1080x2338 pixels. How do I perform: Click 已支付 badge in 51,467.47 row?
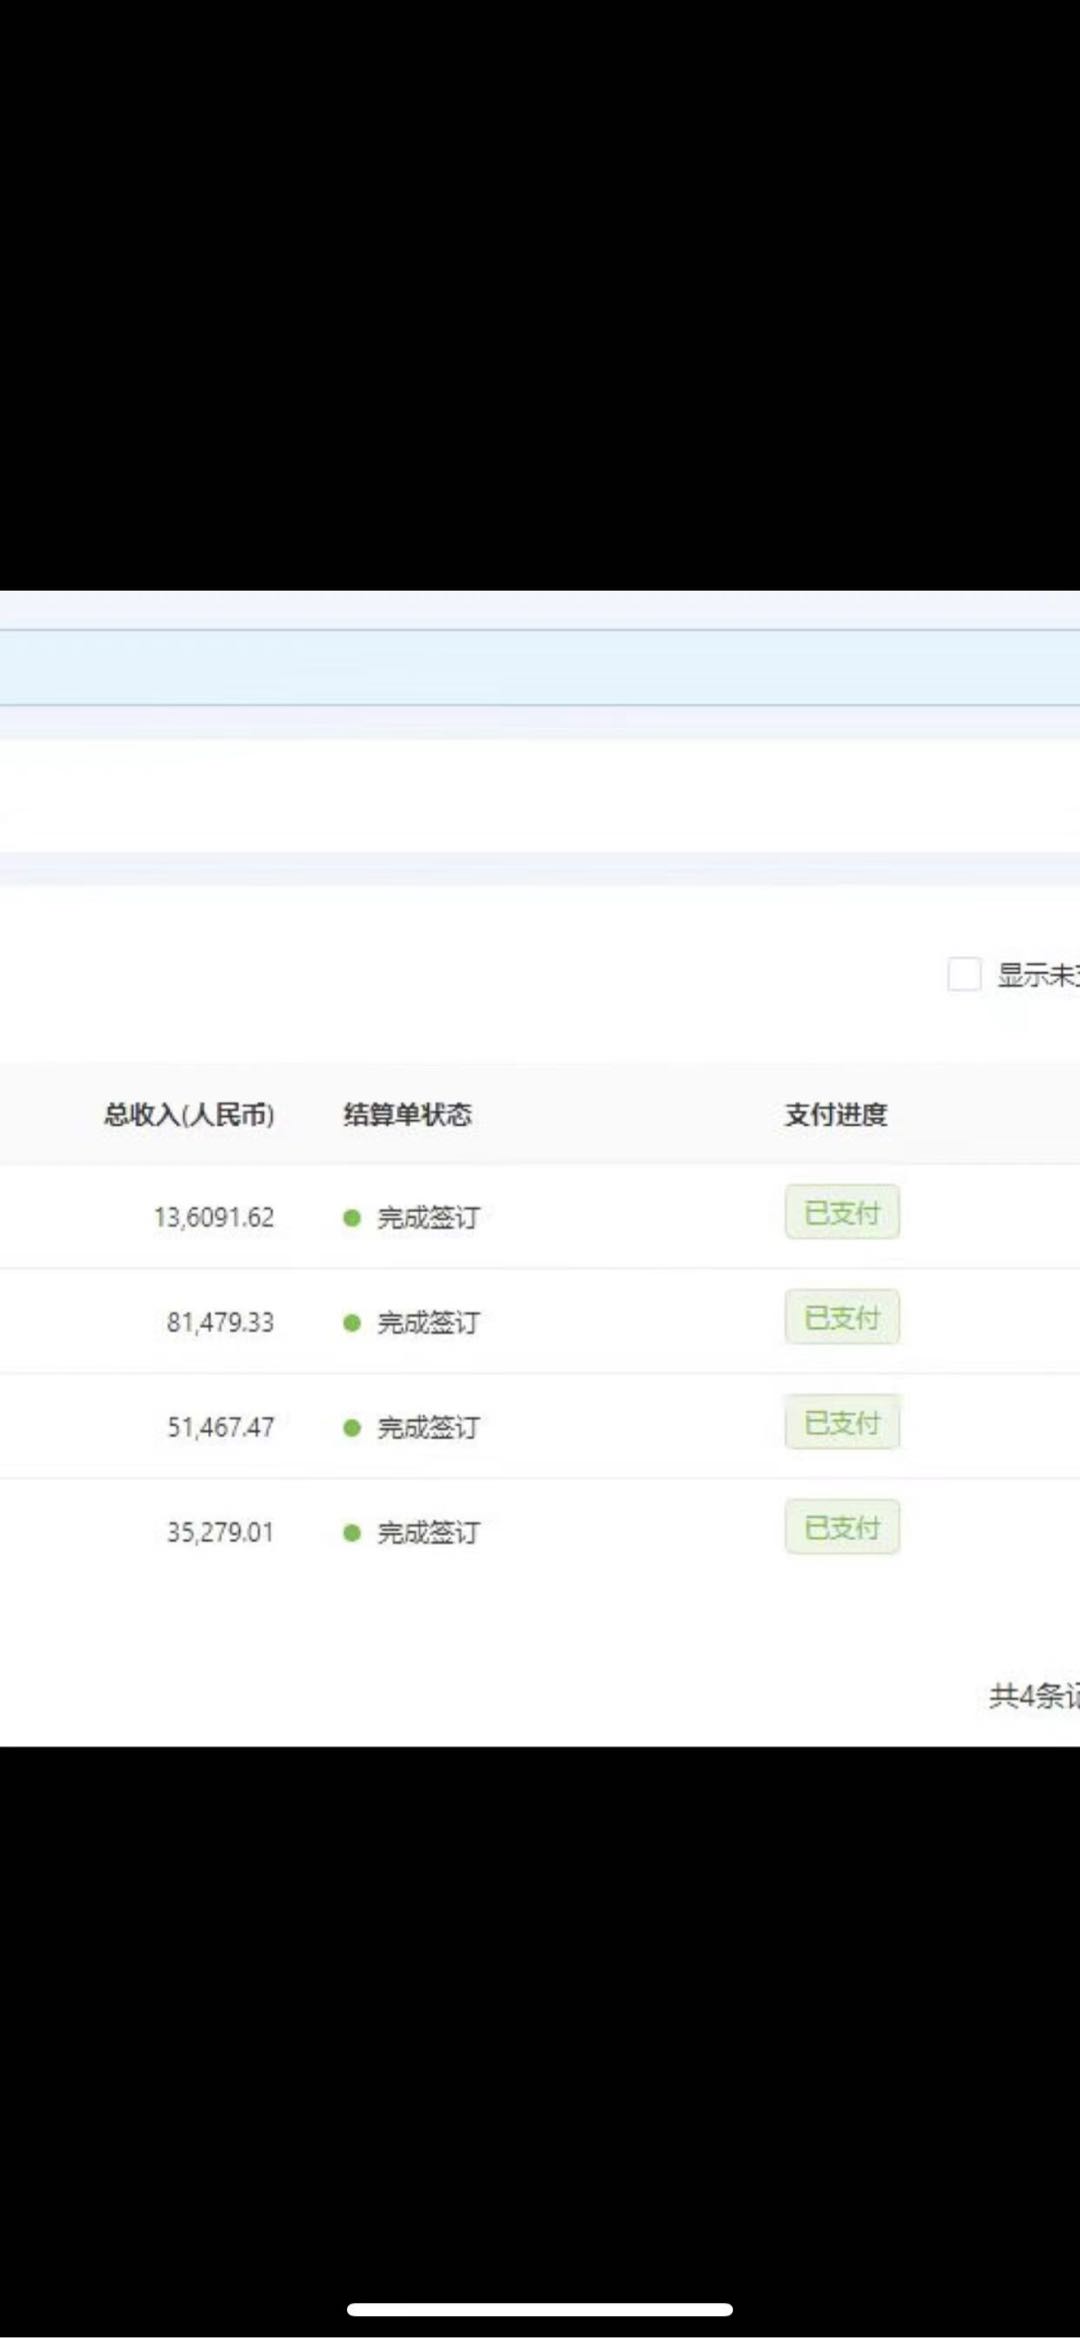(842, 1423)
